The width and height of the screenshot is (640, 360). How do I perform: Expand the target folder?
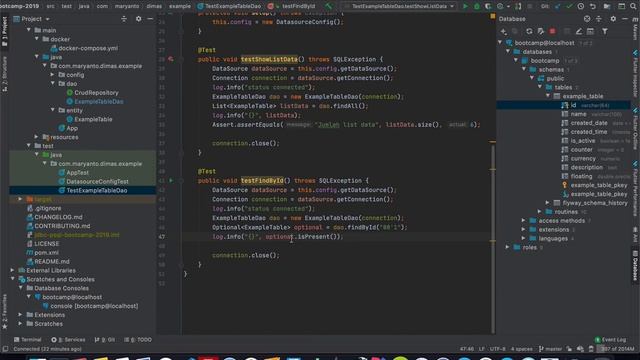(20, 199)
